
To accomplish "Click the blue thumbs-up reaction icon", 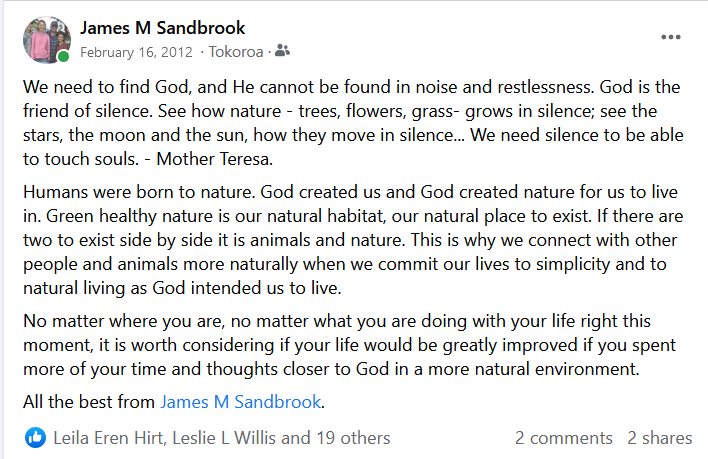I will 35,437.
